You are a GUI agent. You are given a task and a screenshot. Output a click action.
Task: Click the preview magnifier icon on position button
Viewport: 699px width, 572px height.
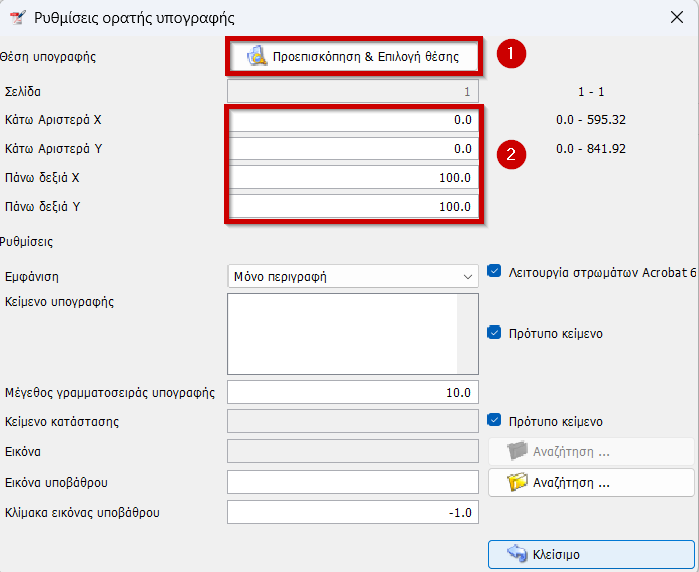click(257, 56)
